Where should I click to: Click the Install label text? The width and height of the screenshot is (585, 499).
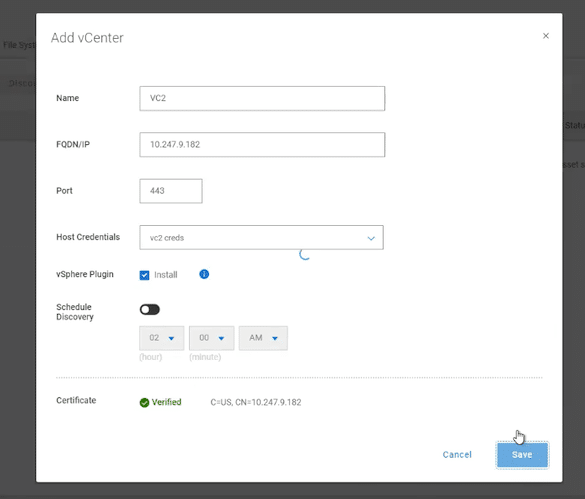click(166, 275)
